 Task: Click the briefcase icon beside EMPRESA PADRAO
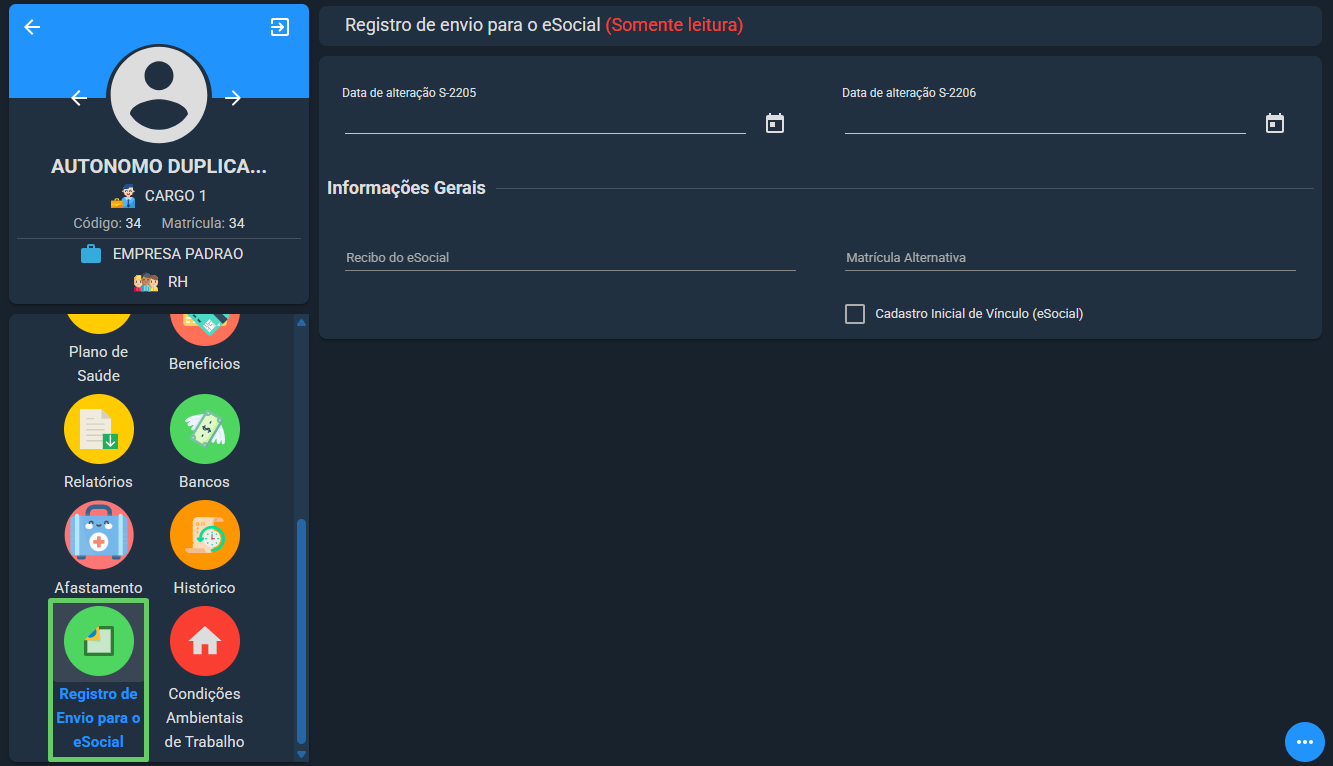tap(91, 254)
